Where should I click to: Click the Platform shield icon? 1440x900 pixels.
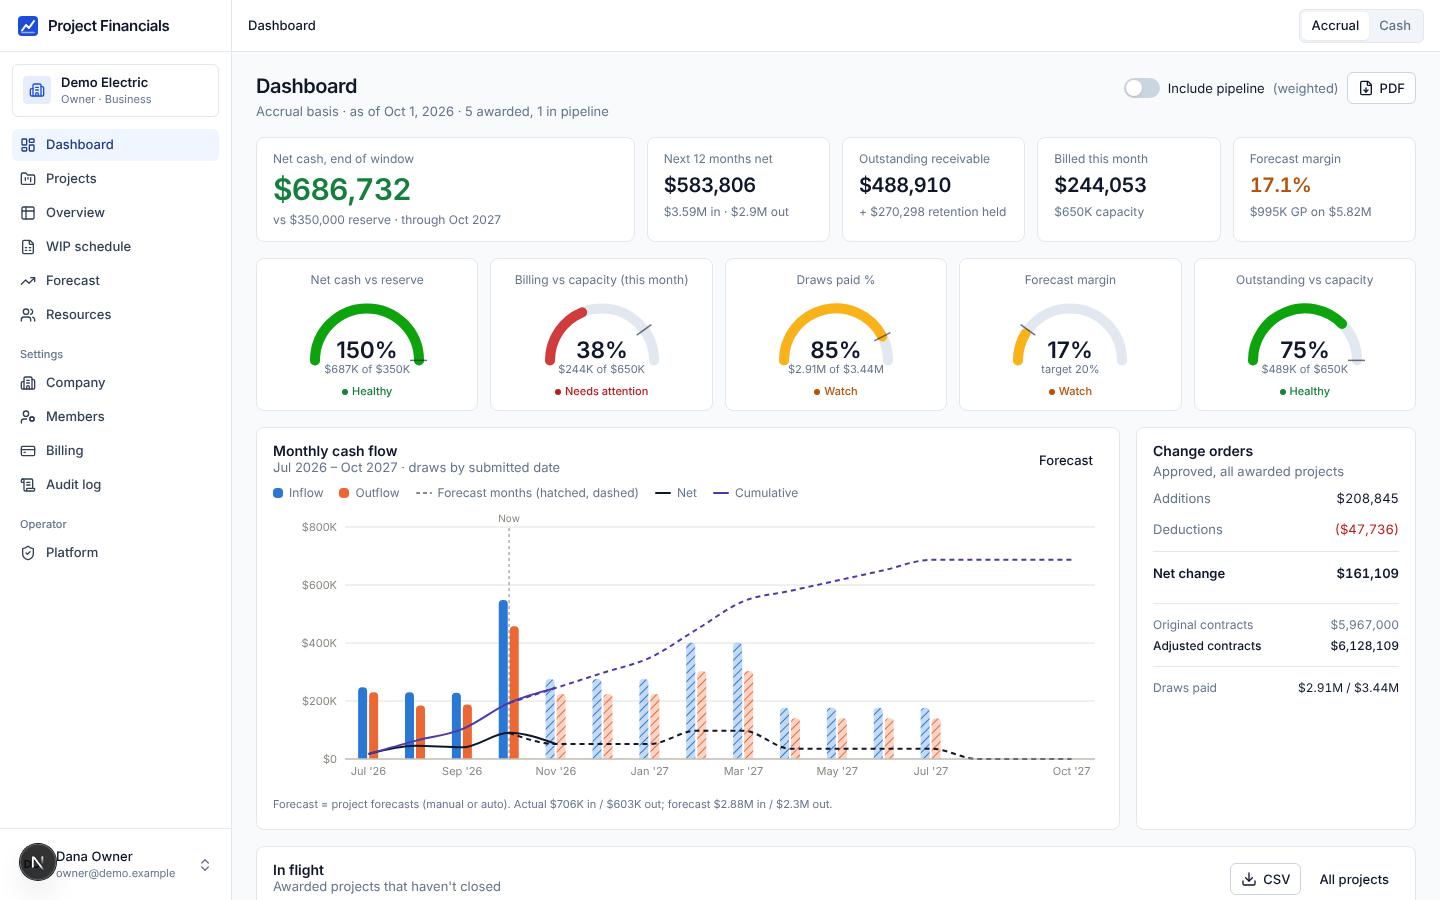tap(28, 553)
